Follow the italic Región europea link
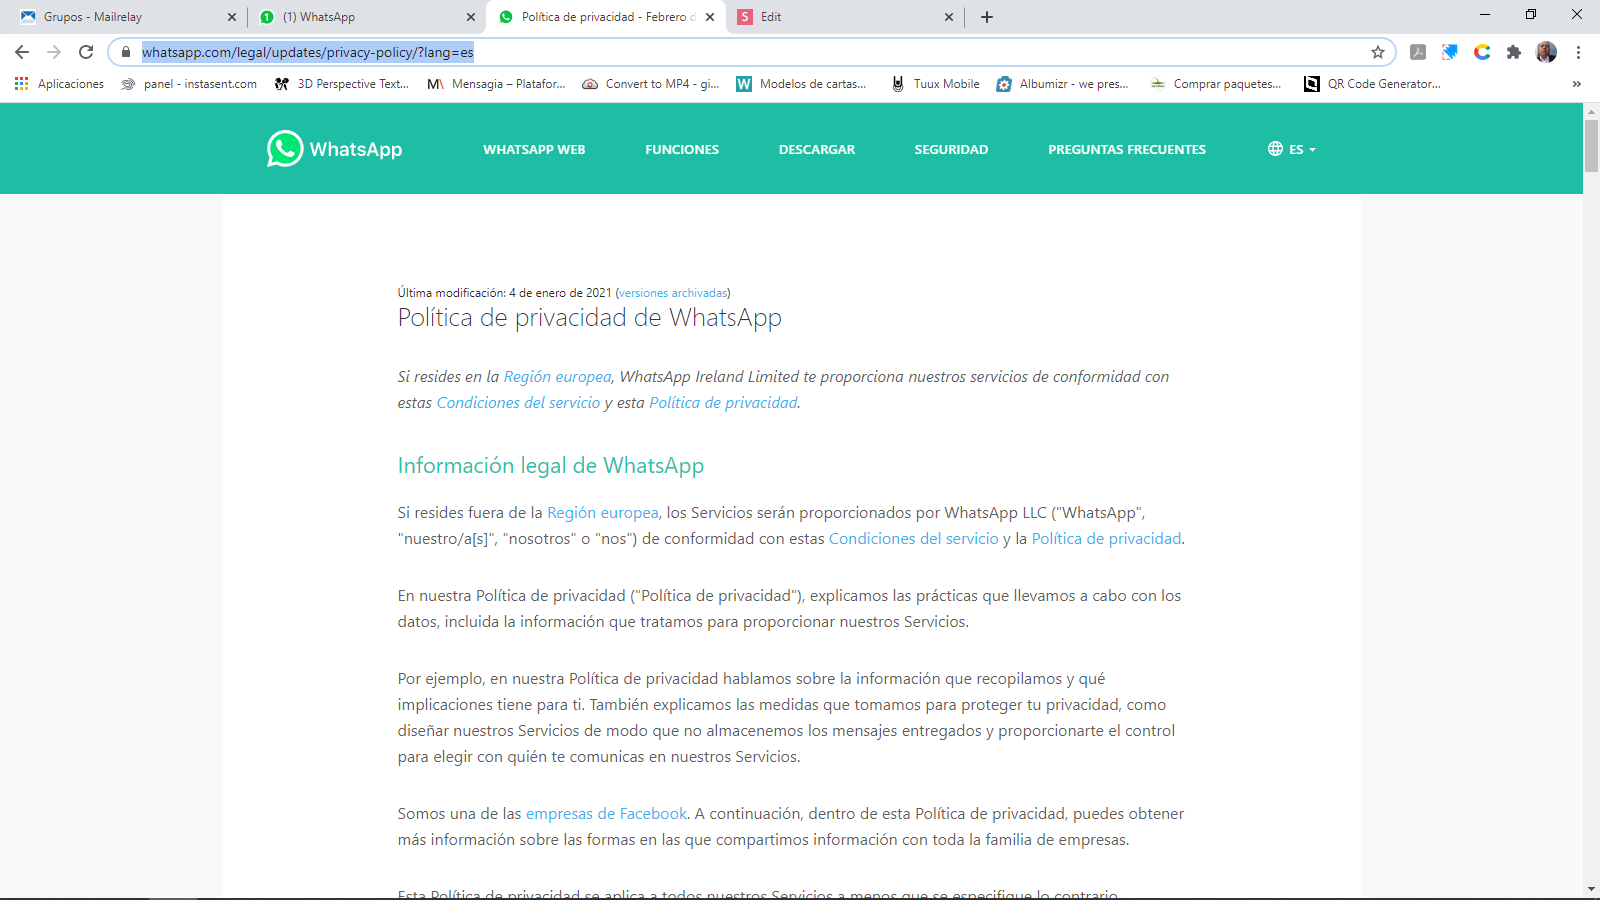This screenshot has height=900, width=1600. pos(557,377)
